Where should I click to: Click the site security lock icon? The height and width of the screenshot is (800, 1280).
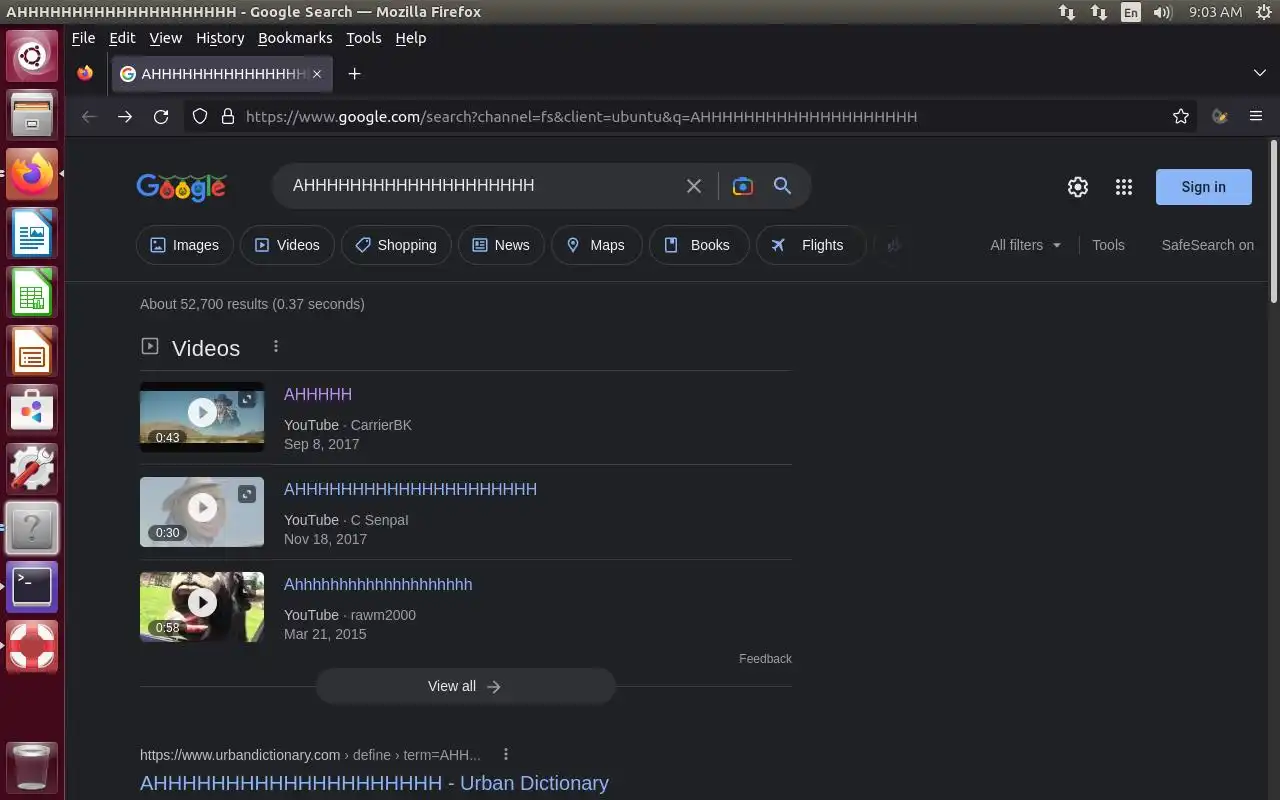pos(227,117)
